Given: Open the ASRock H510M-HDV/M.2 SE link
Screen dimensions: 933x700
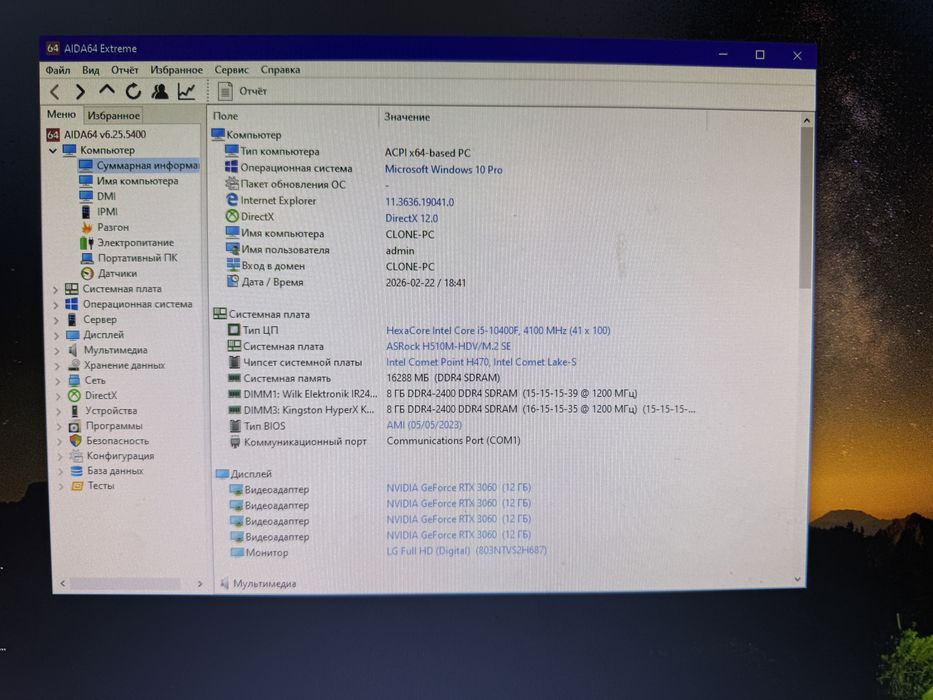Looking at the screenshot, I should 448,346.
